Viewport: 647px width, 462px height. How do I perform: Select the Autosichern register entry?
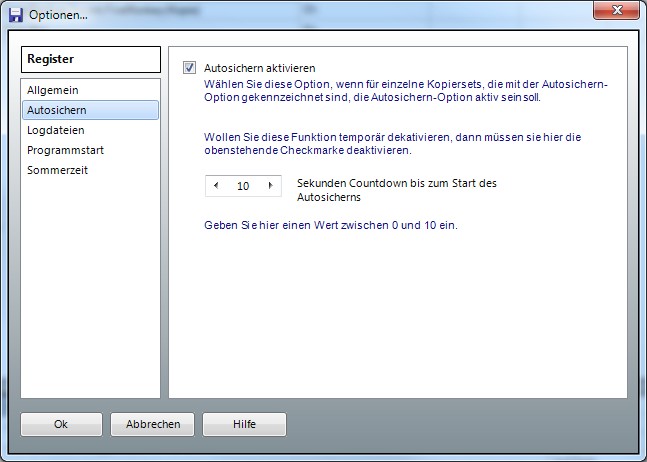pyautogui.click(x=56, y=110)
